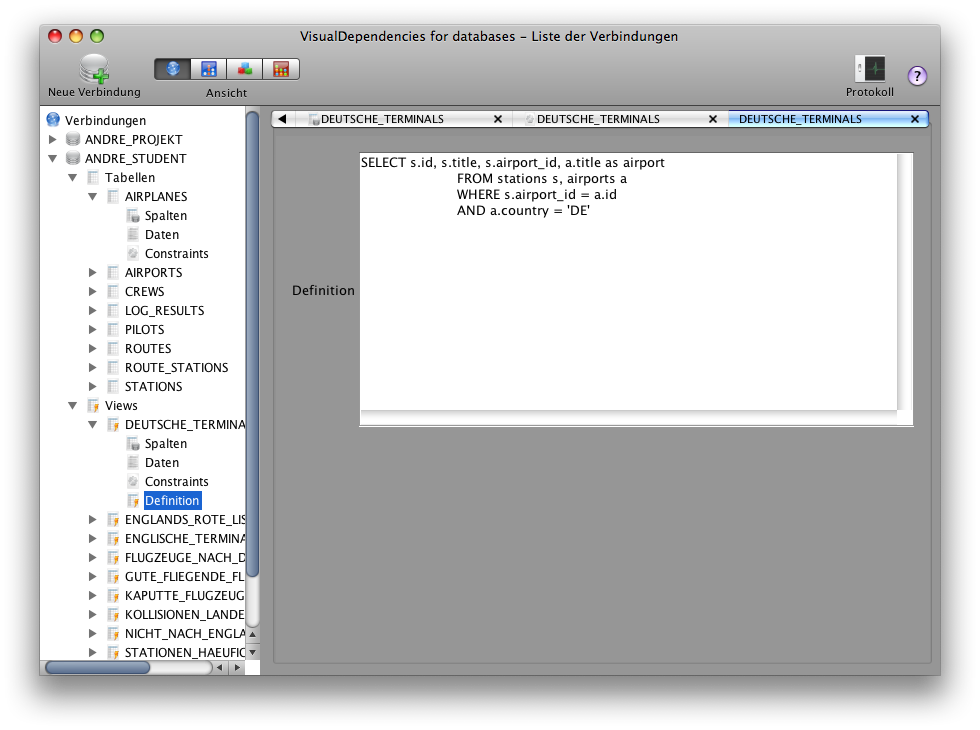This screenshot has width=980, height=730.
Task: Expand the GUTE_FLIEGENDE view node
Action: 92,576
